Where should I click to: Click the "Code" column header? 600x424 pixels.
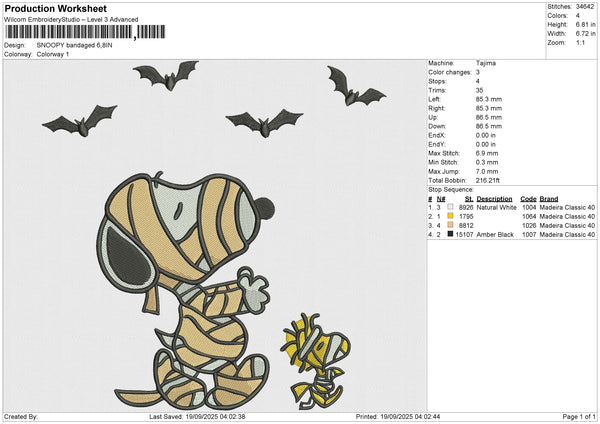coord(528,199)
